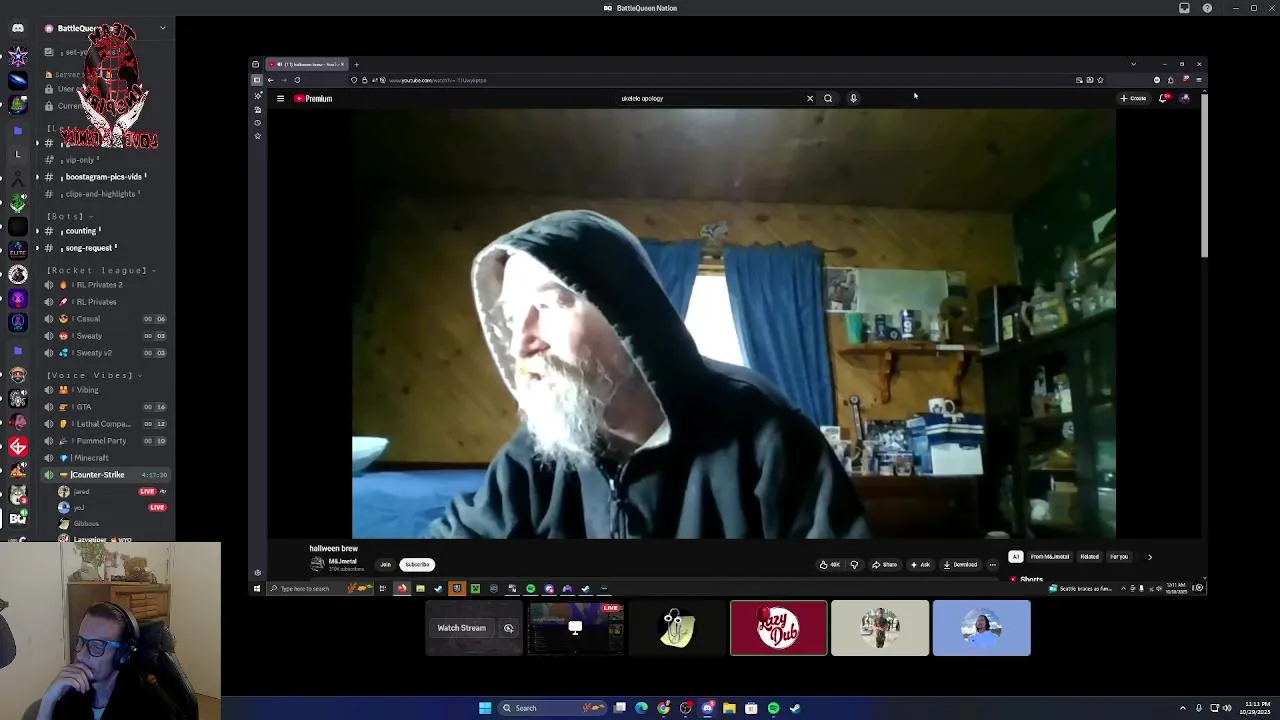This screenshot has width=1280, height=720.
Task: Go to YouTube Premium home logo
Action: point(313,98)
